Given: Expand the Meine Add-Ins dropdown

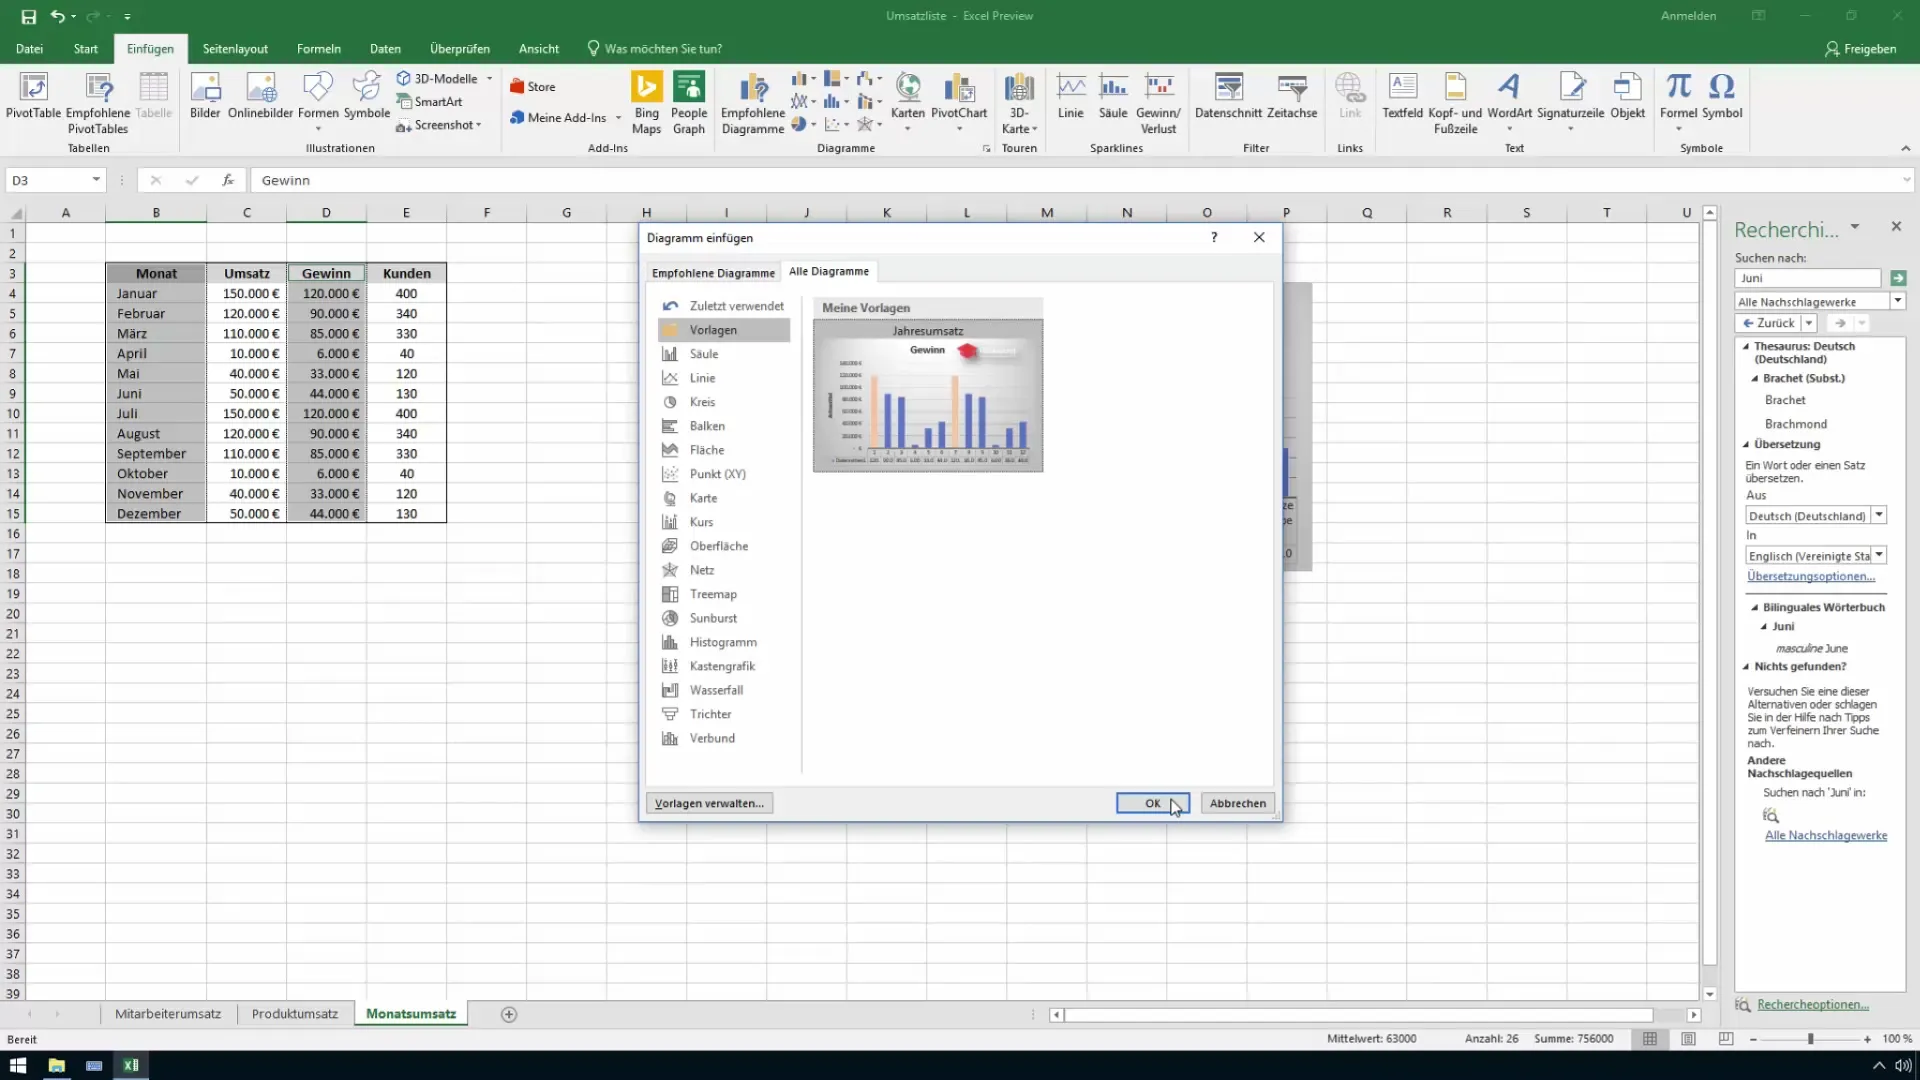Looking at the screenshot, I should (x=618, y=118).
